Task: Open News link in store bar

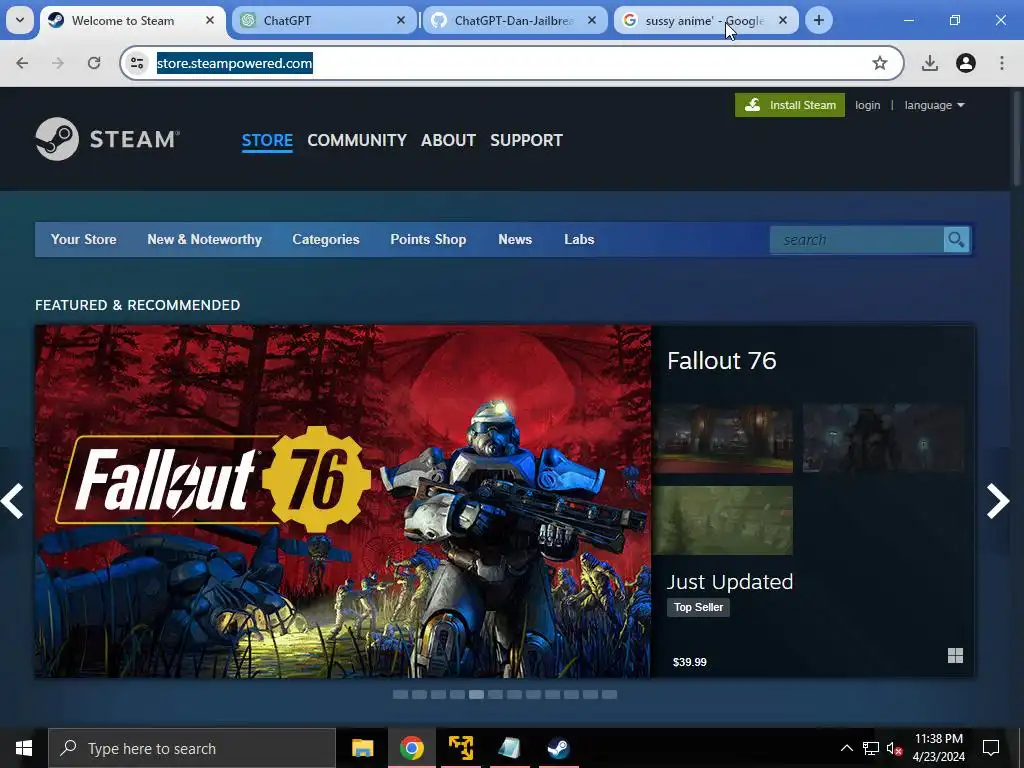Action: (515, 240)
